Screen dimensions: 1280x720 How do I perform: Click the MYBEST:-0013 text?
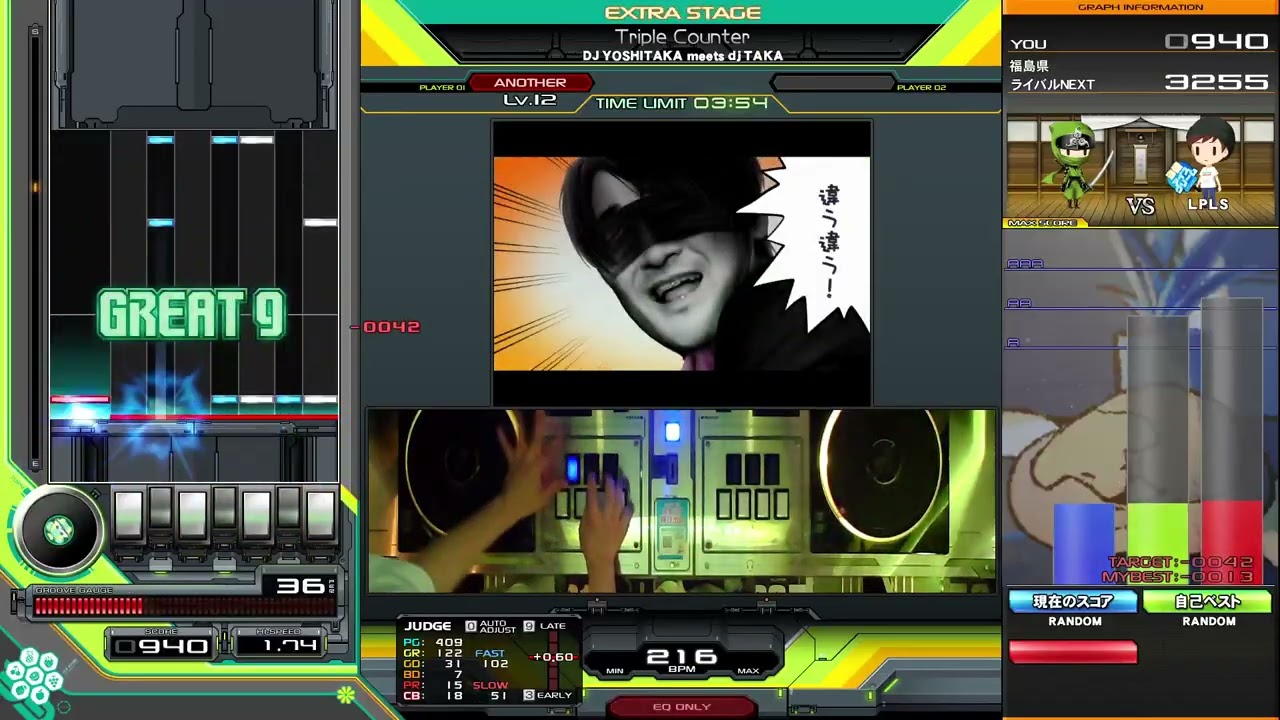(x=1178, y=577)
